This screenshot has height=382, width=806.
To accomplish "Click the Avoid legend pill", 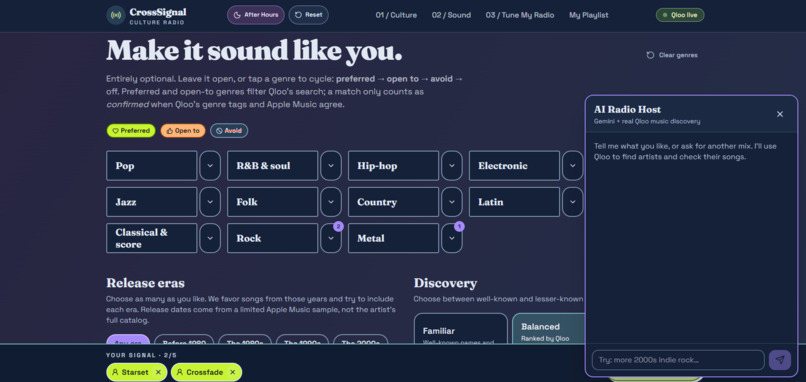I will [229, 131].
